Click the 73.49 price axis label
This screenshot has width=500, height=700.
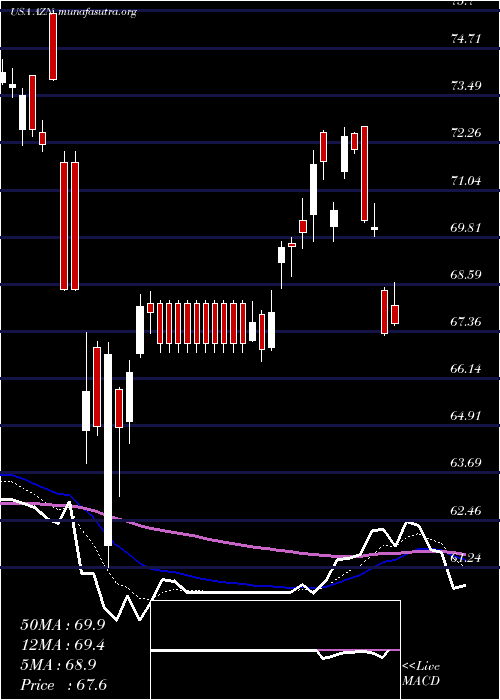tap(466, 85)
